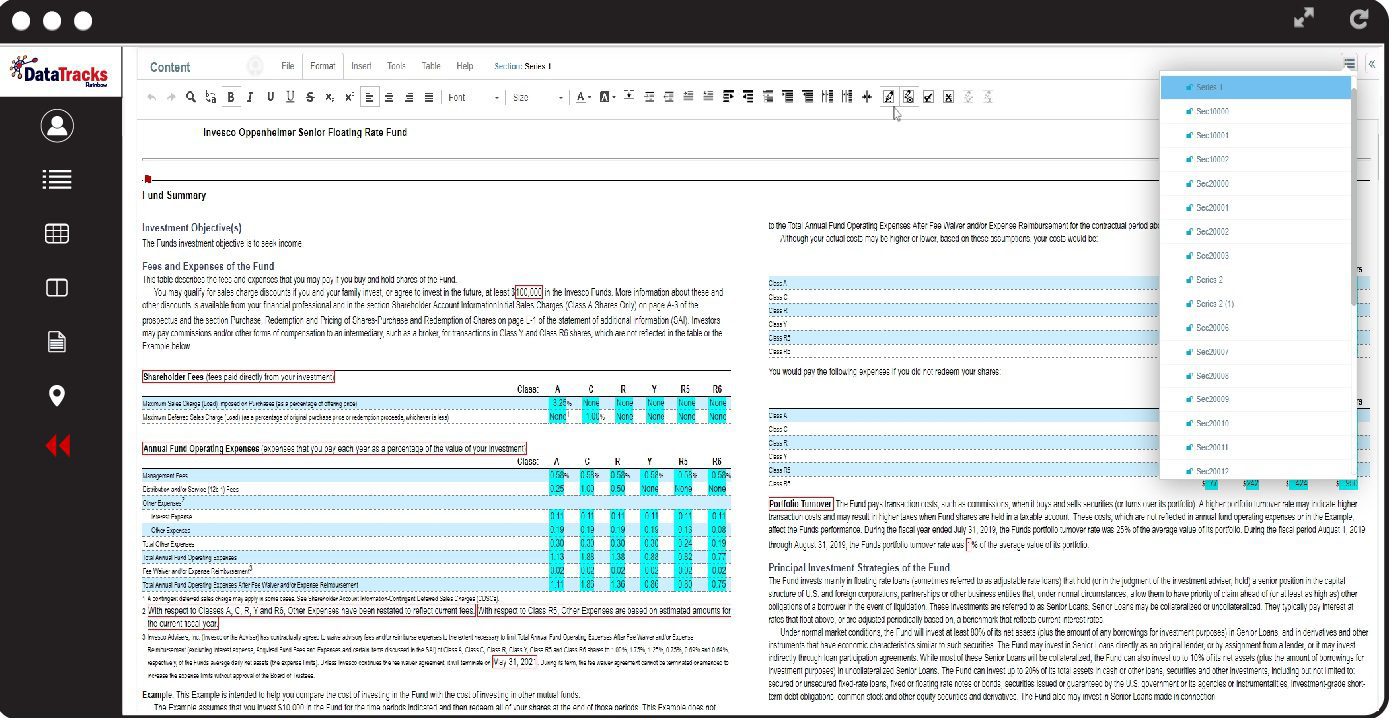
Task: Open the Format menu
Action: click(x=323, y=66)
